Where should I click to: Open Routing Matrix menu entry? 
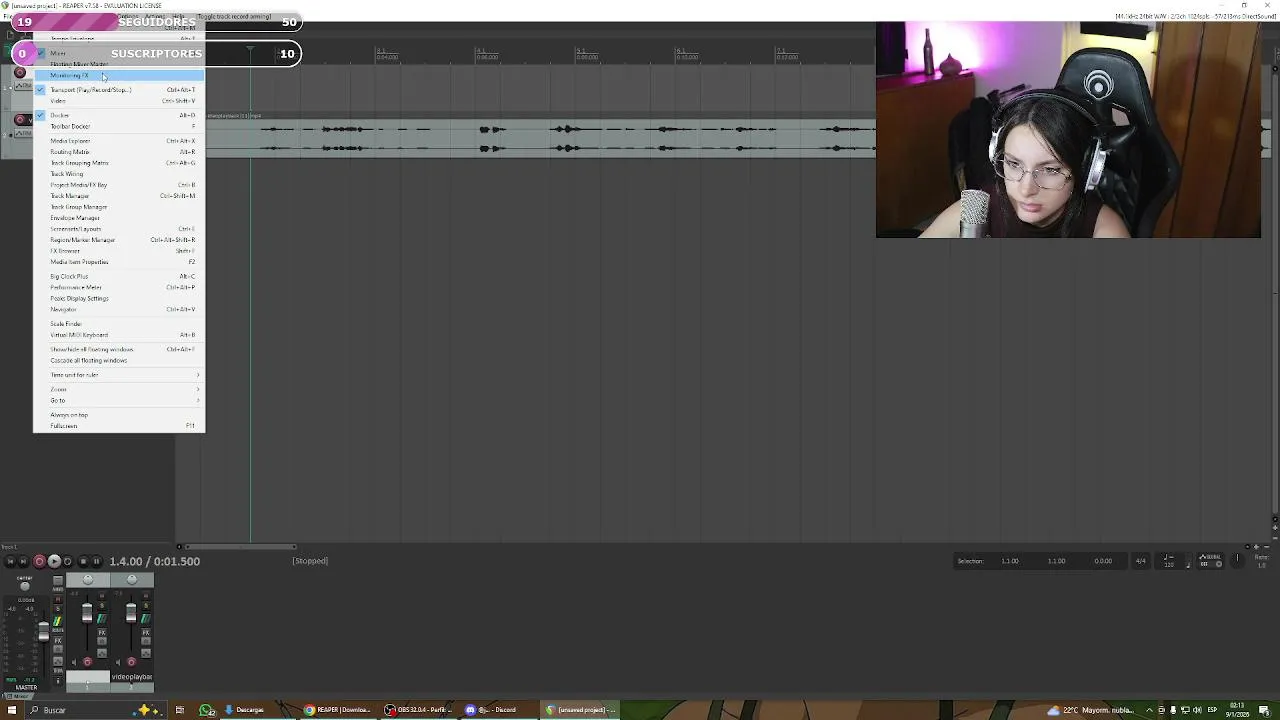tap(119, 152)
